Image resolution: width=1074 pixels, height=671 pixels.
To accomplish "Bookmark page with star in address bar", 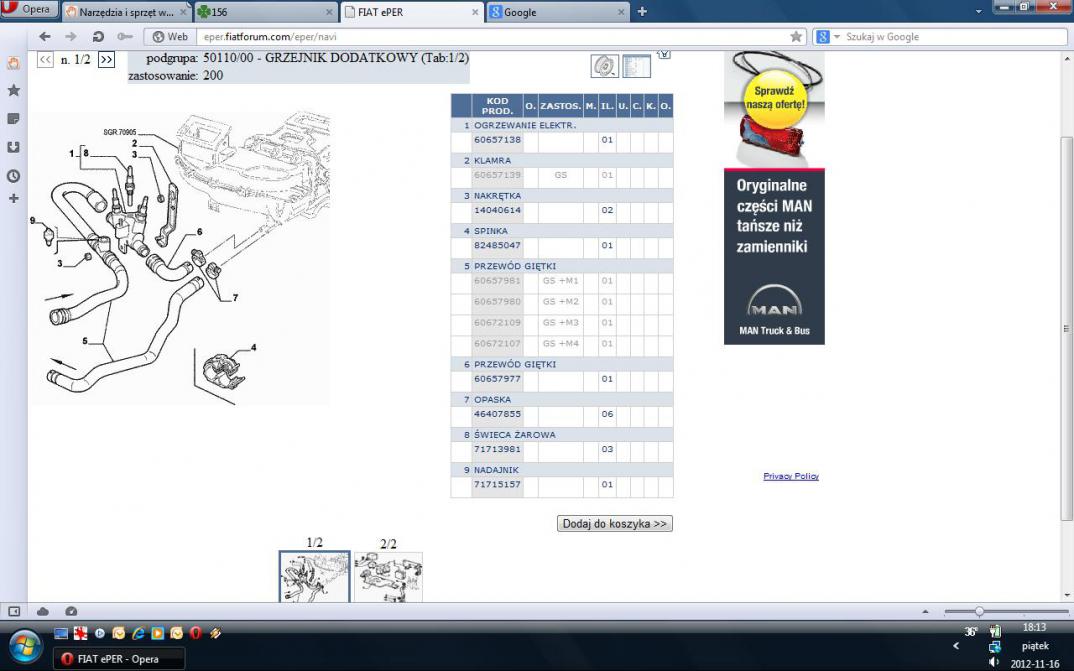I will tap(796, 37).
